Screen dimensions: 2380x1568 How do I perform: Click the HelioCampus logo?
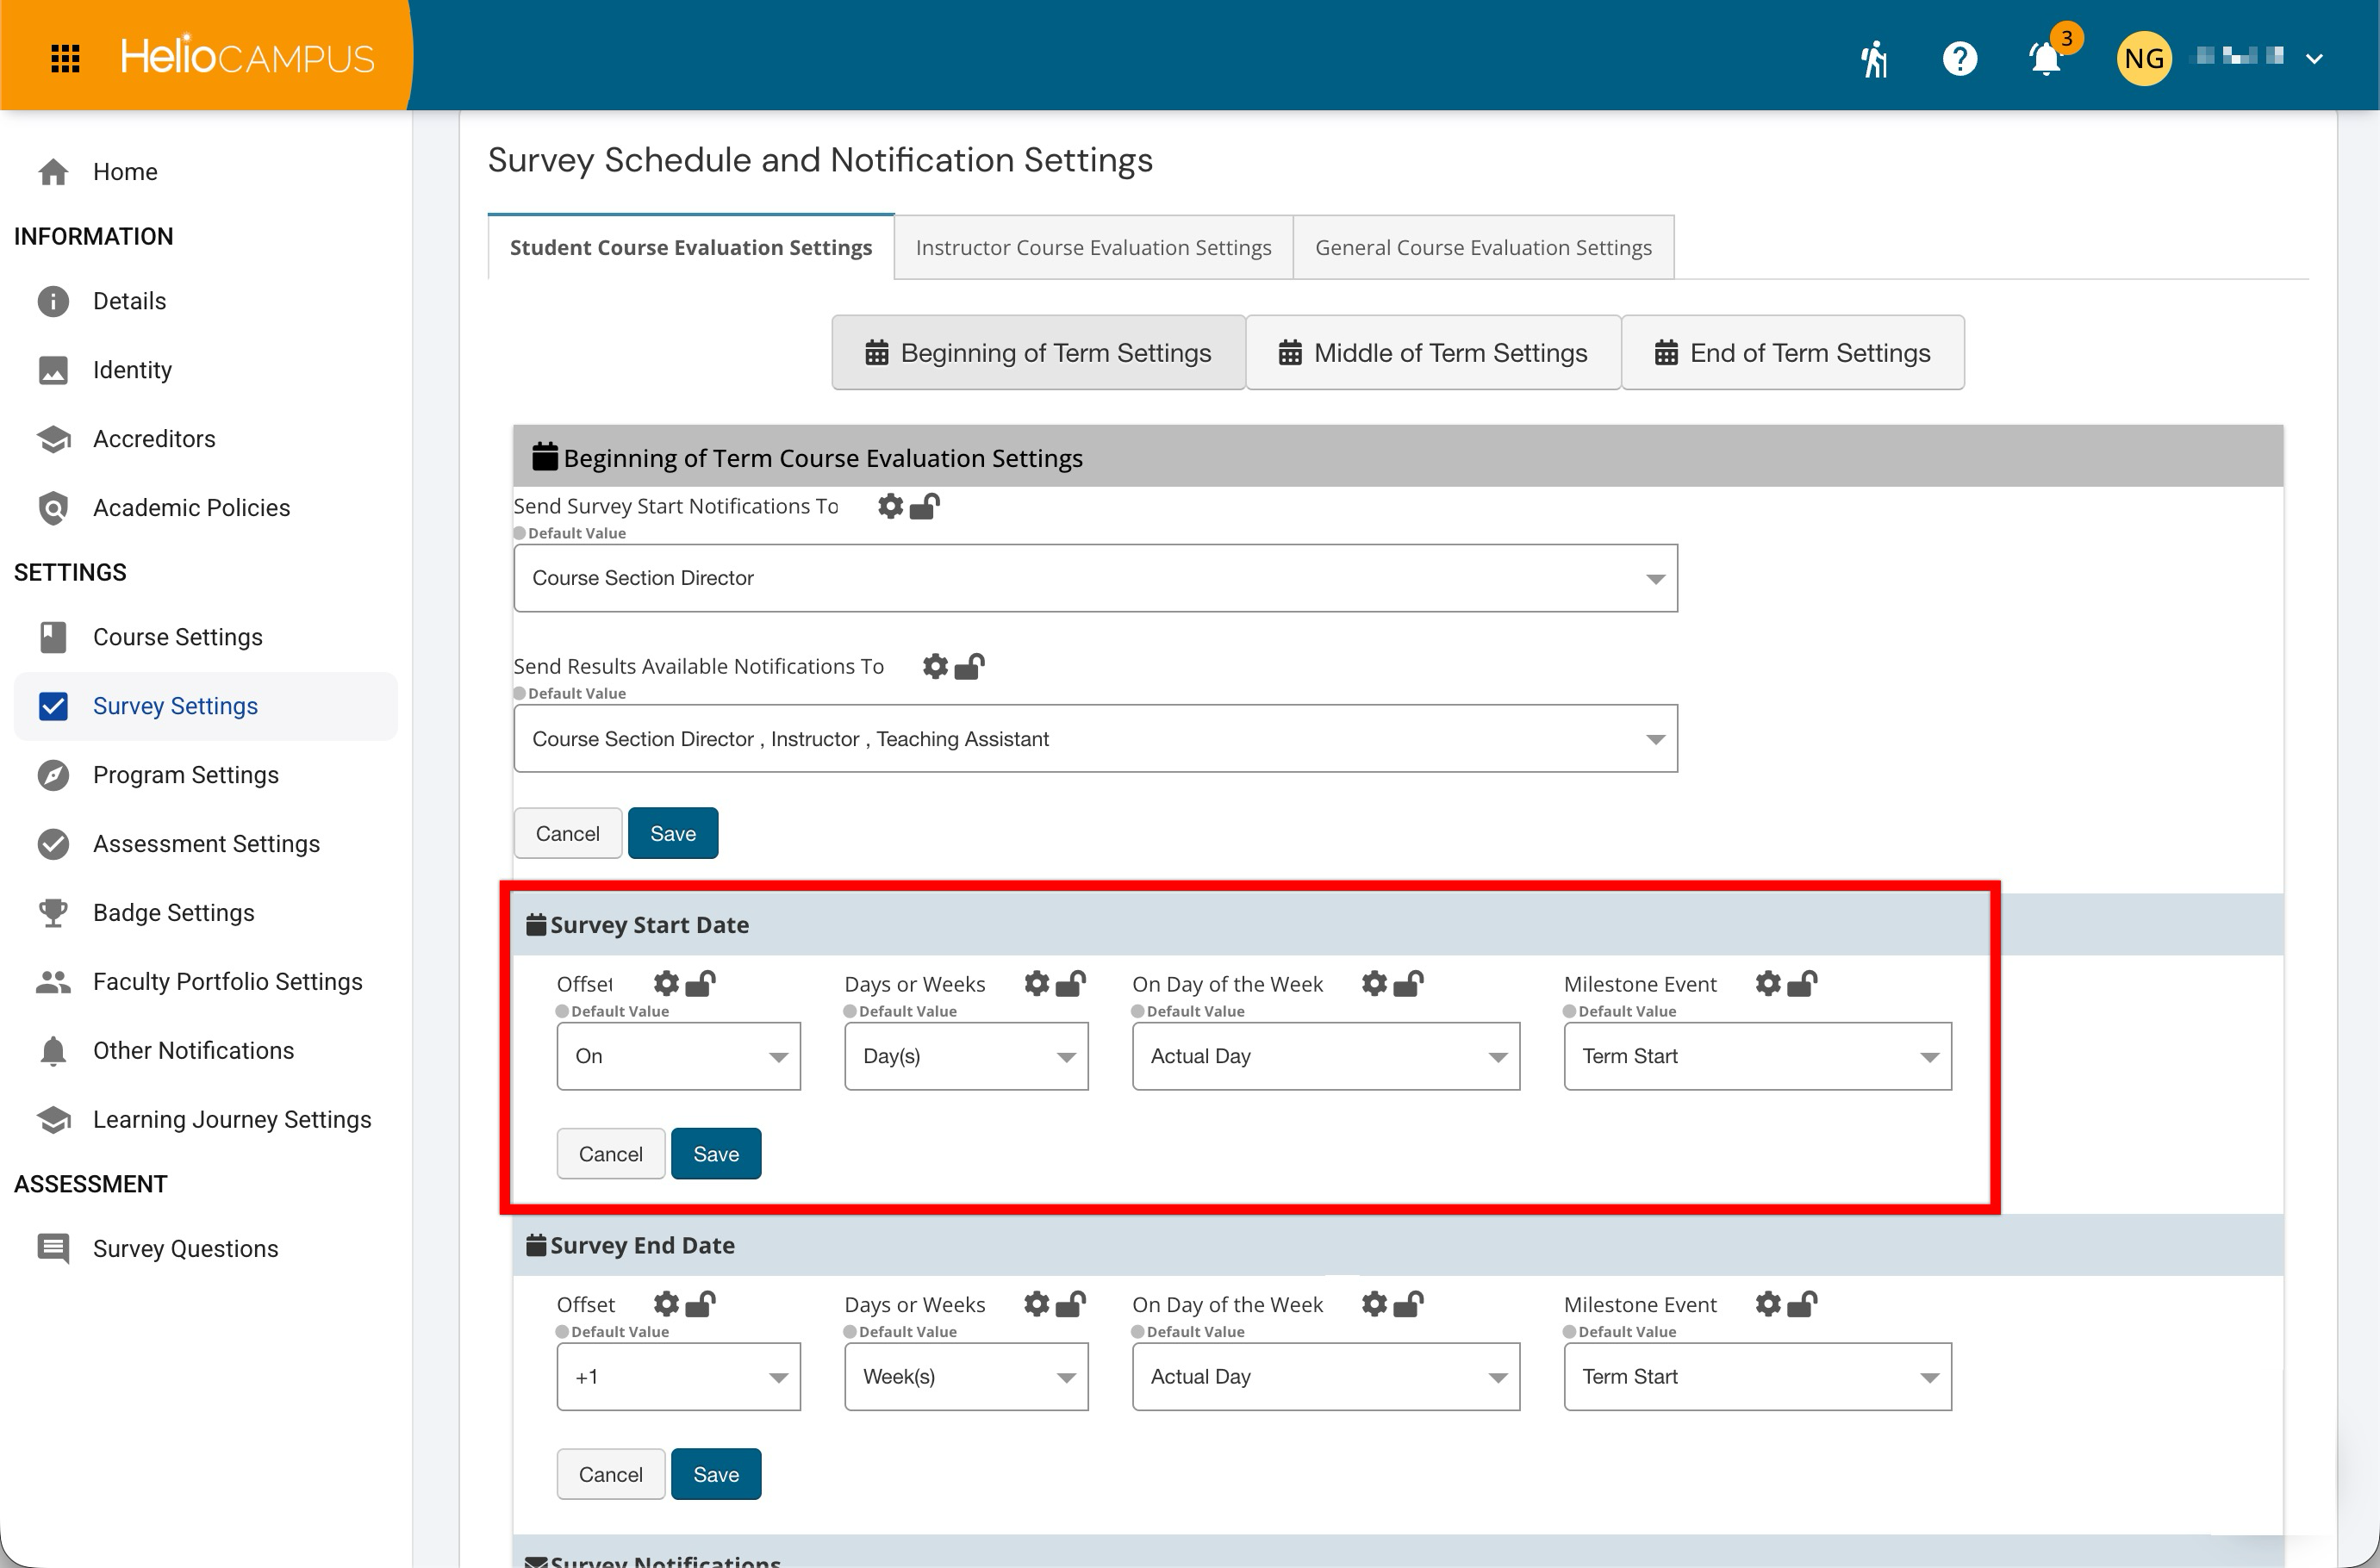(x=247, y=56)
